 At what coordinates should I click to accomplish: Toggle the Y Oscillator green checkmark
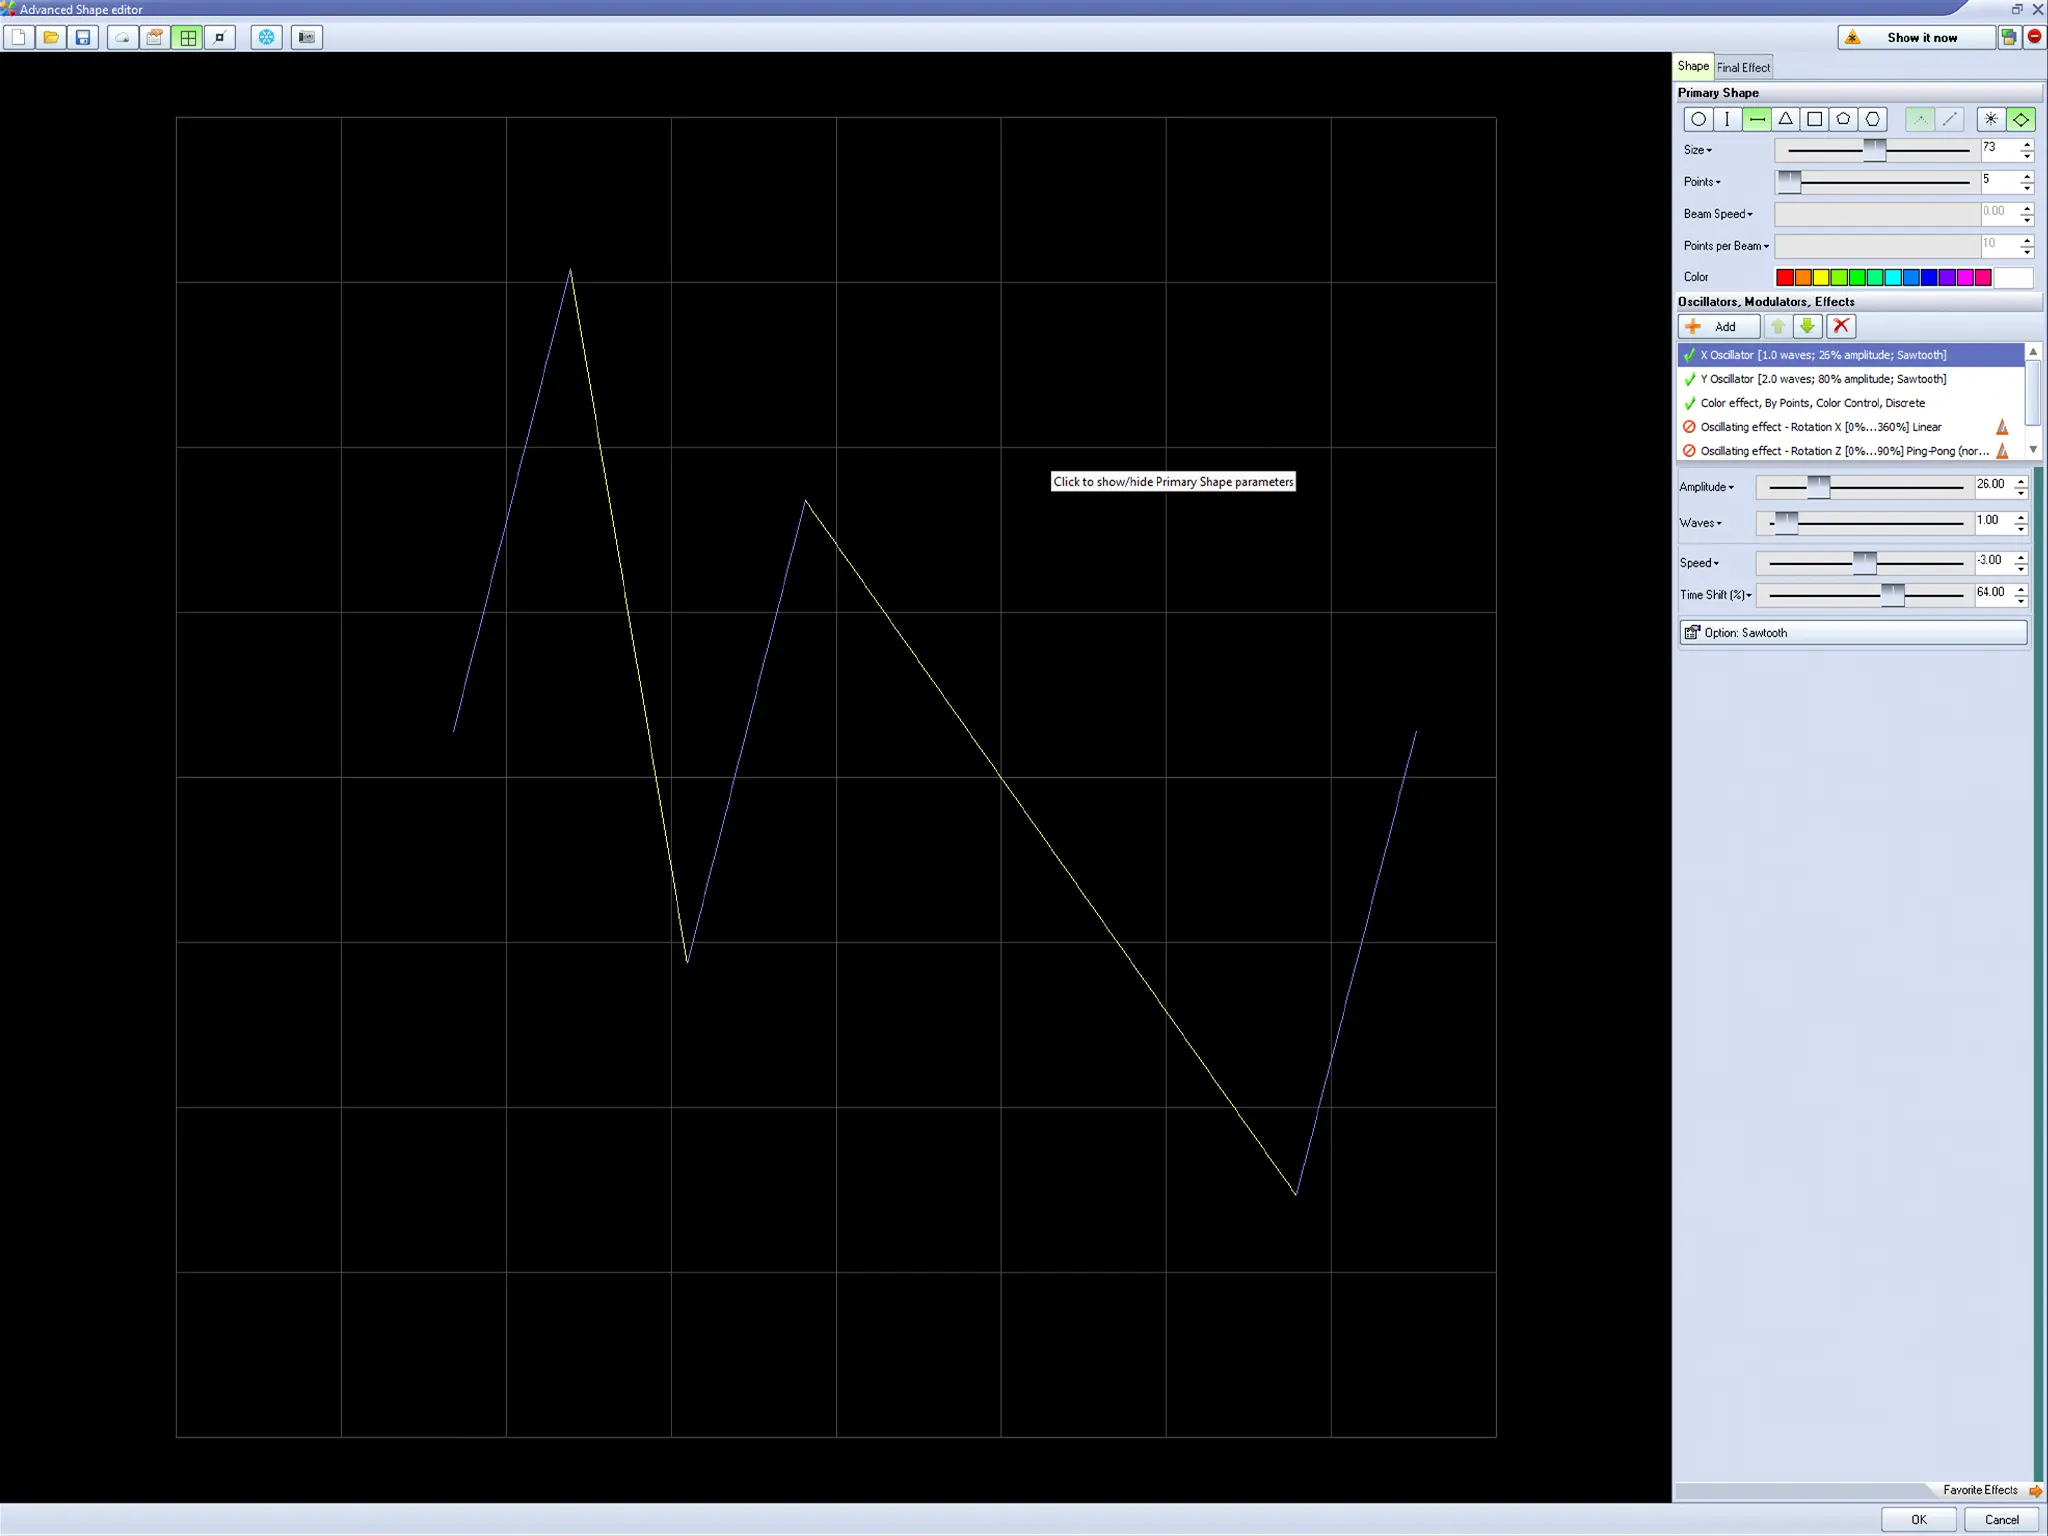(1690, 379)
